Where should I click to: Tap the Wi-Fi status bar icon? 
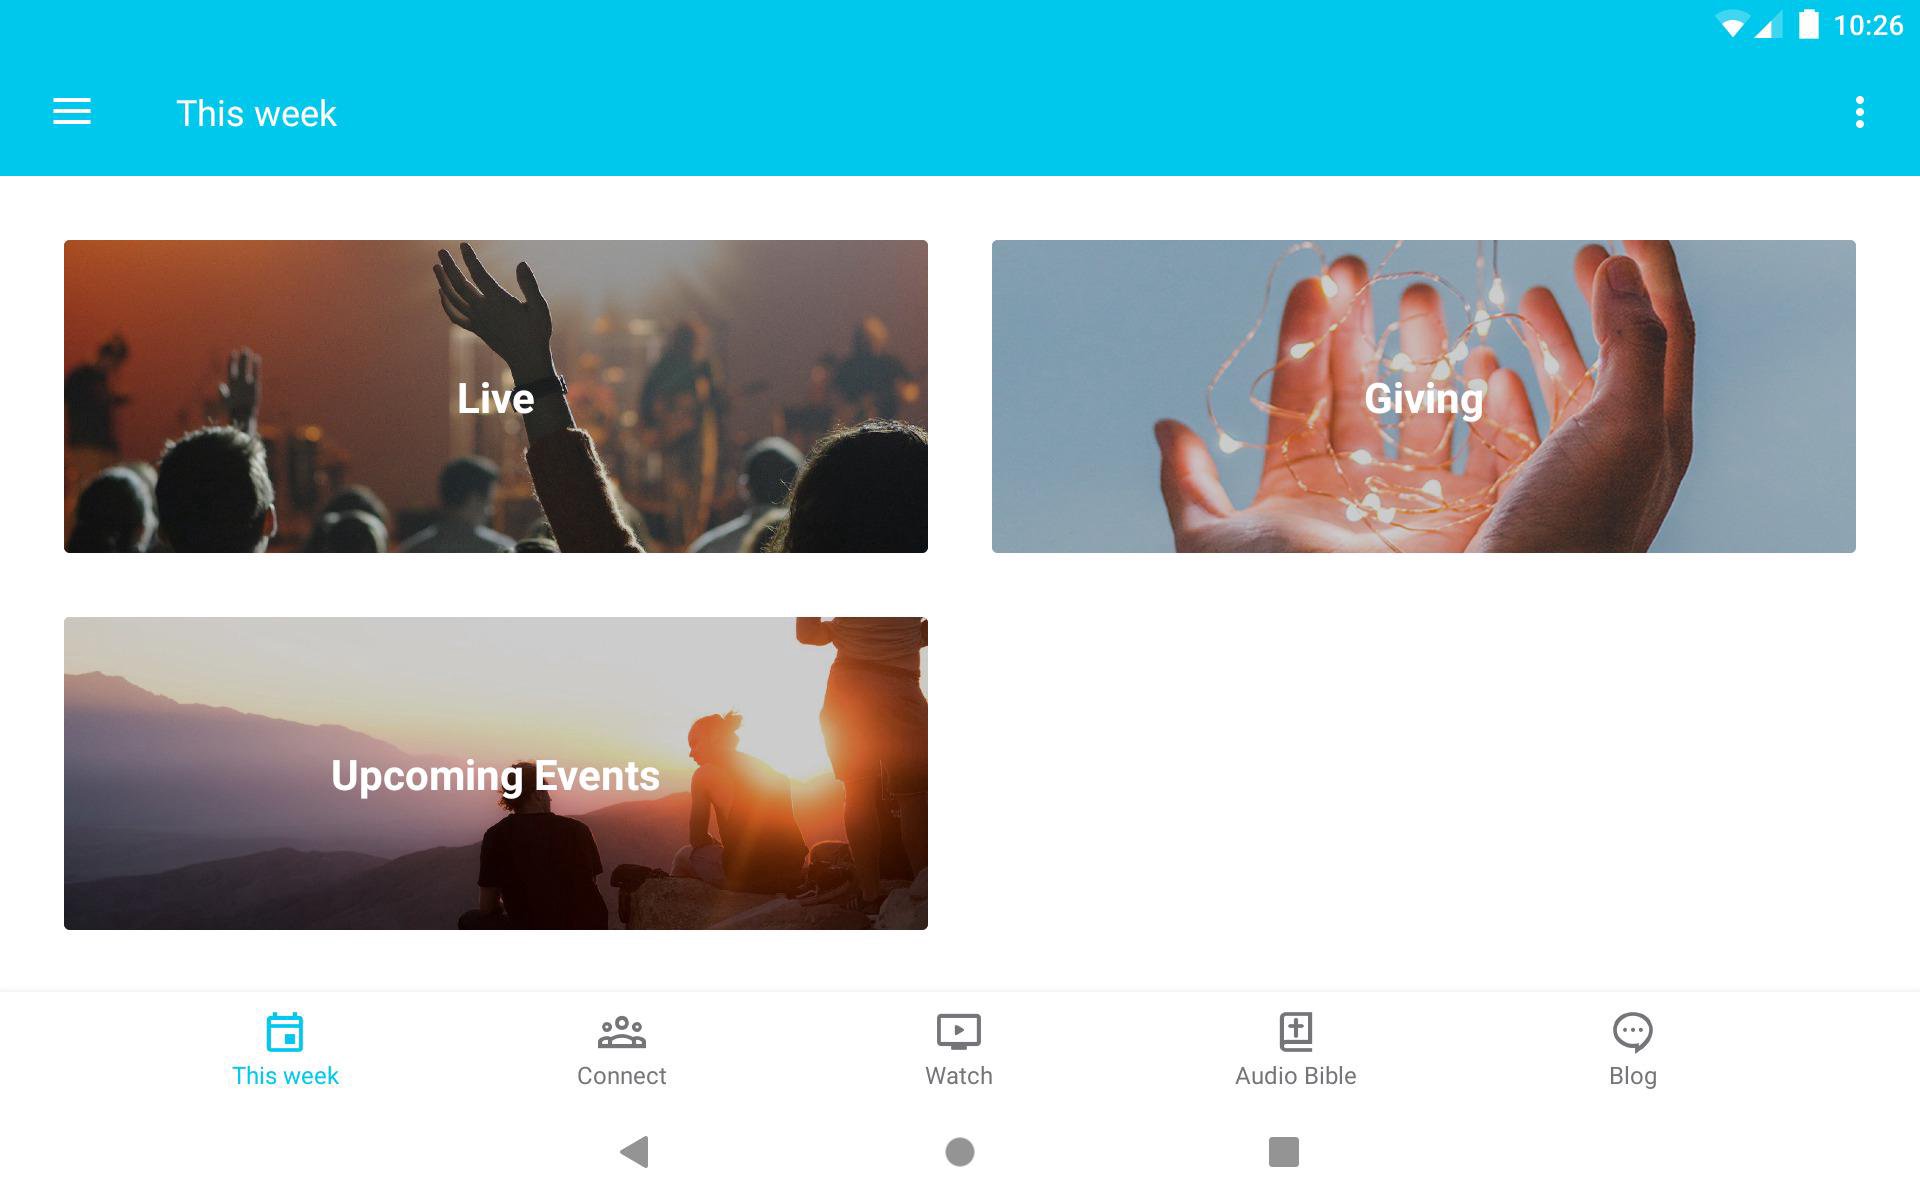1731,25
